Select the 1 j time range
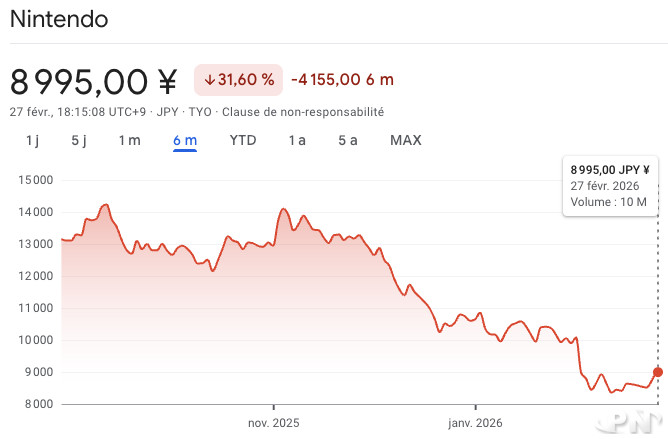 pyautogui.click(x=32, y=140)
